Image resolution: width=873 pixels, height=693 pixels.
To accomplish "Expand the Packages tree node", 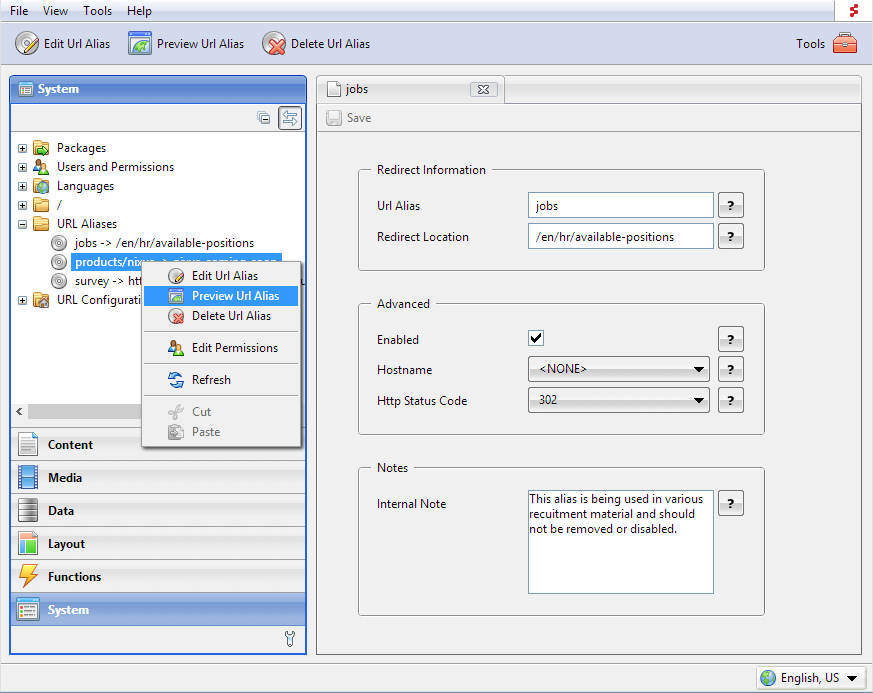I will (x=22, y=148).
